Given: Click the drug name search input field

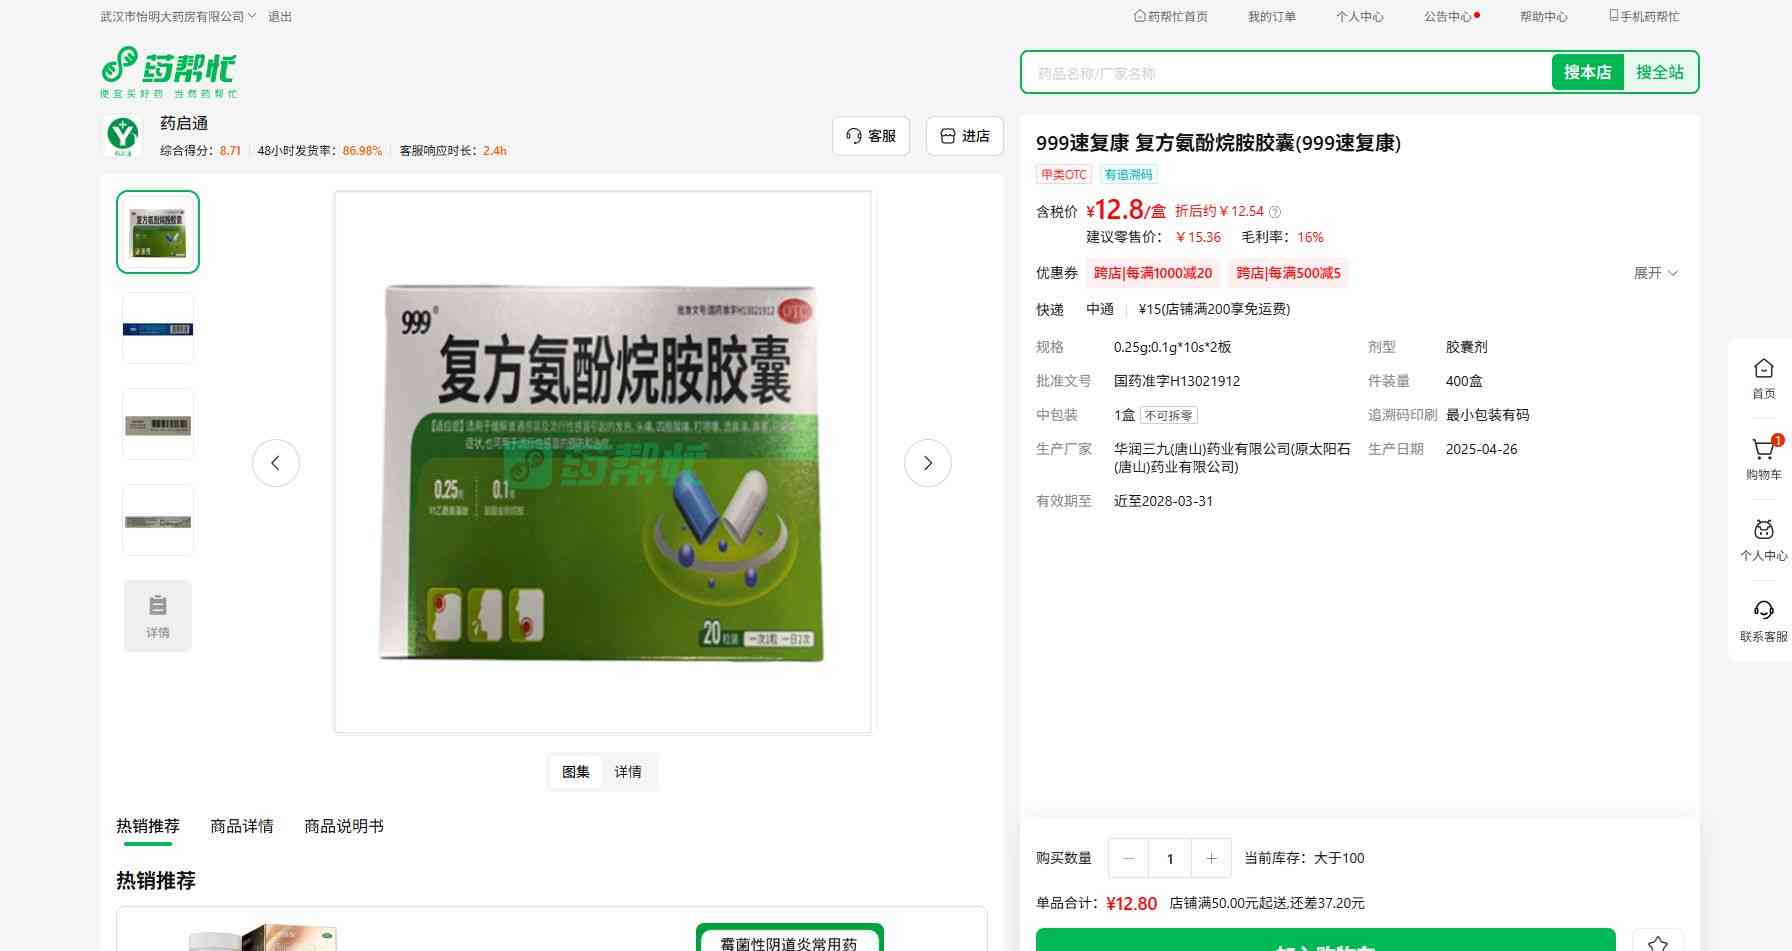Looking at the screenshot, I should [x=1285, y=73].
